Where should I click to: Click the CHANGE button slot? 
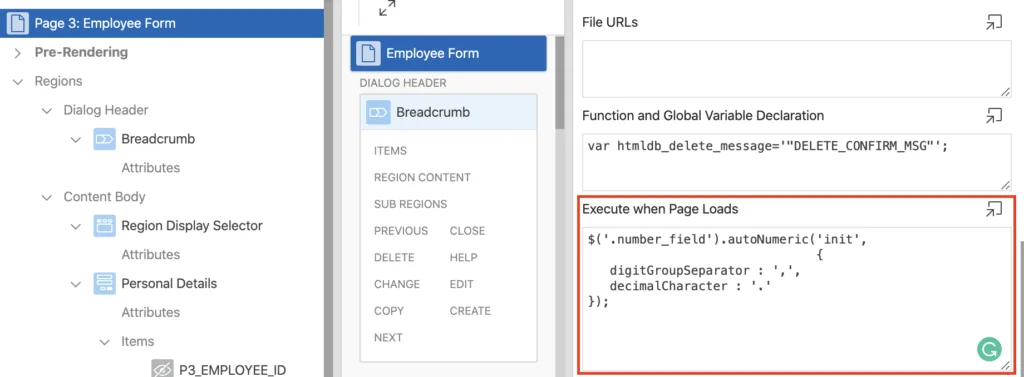(x=397, y=284)
